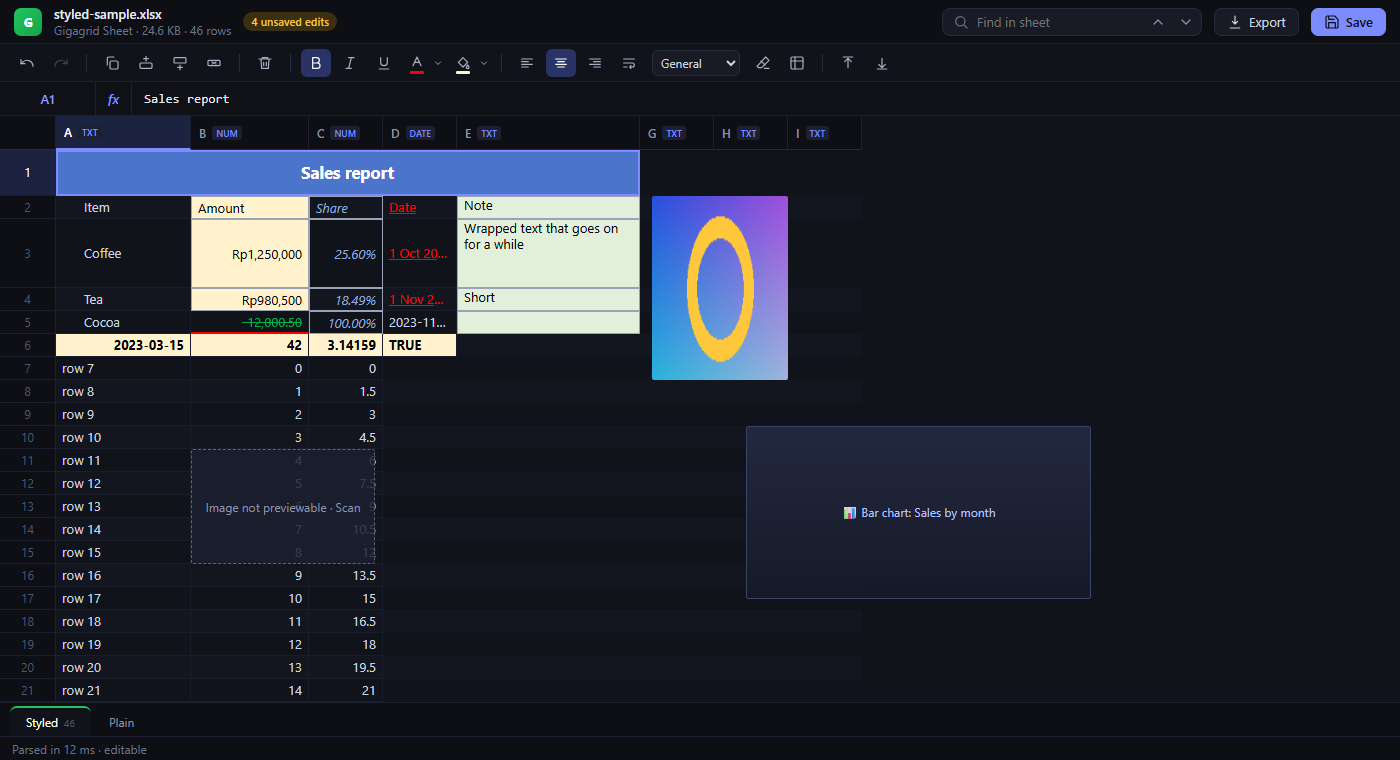
Task: Click the fx formula icon
Action: [113, 99]
